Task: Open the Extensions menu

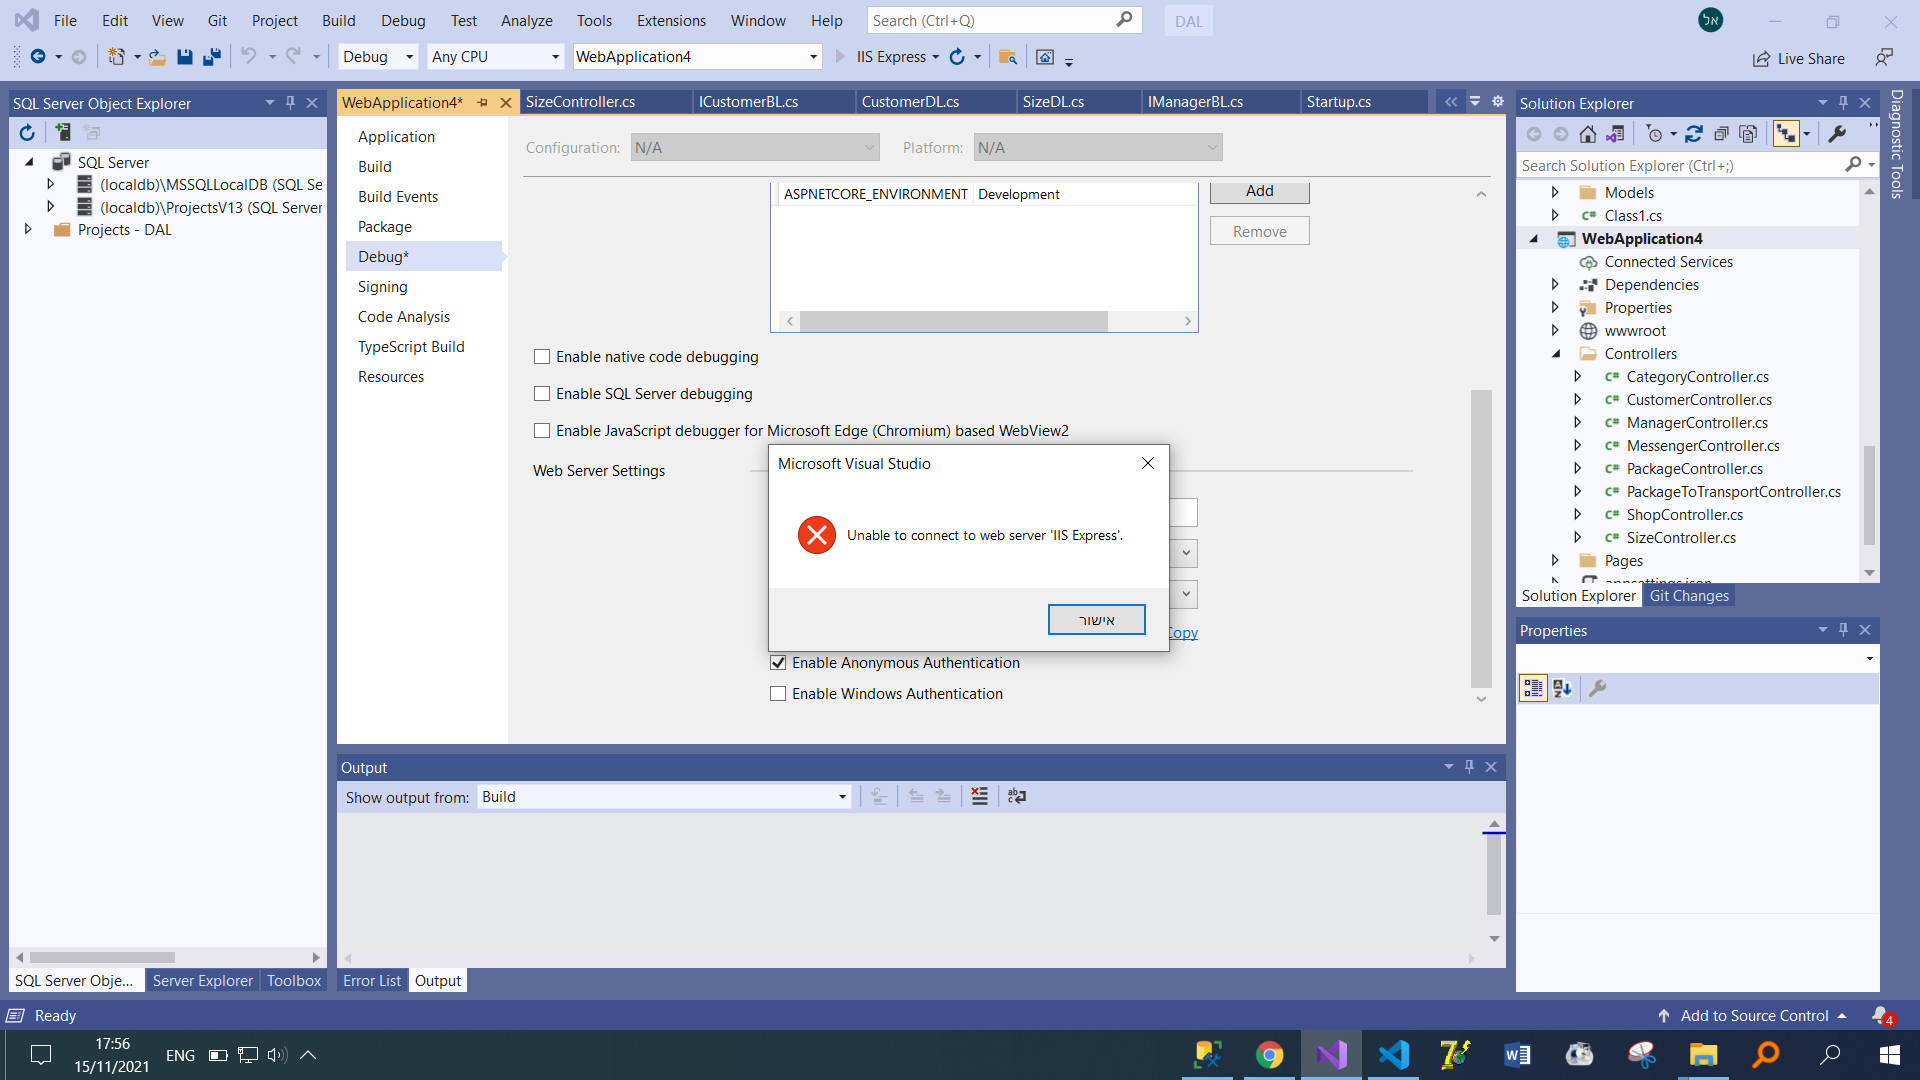Action: point(670,20)
